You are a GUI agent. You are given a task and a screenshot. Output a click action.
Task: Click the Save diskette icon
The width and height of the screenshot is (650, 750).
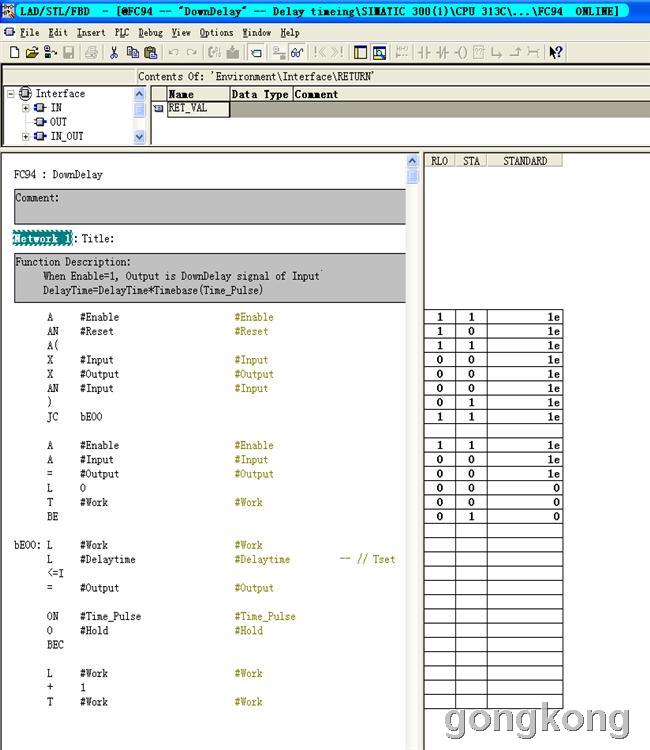69,52
